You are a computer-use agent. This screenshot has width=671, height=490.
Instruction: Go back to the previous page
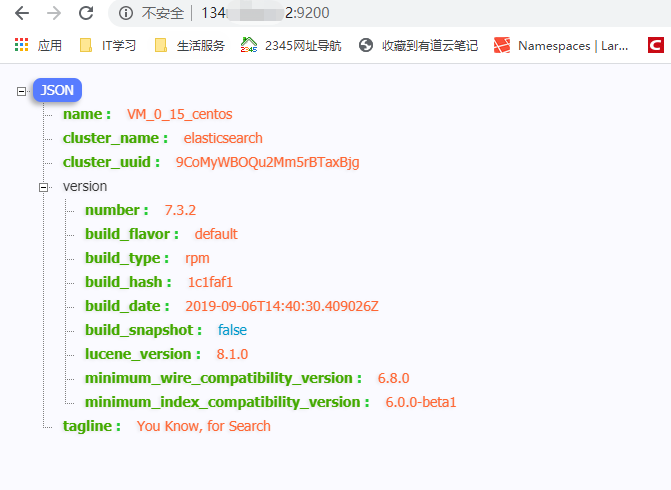pyautogui.click(x=21, y=13)
